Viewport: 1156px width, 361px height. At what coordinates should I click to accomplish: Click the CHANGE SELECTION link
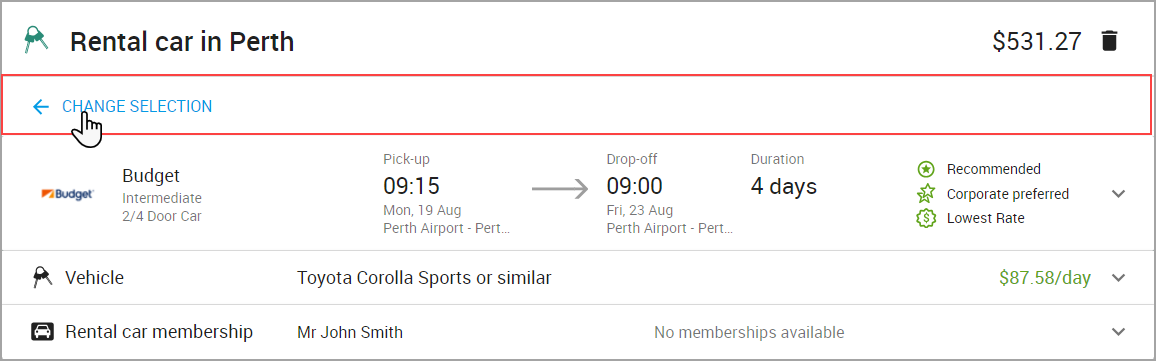click(137, 106)
